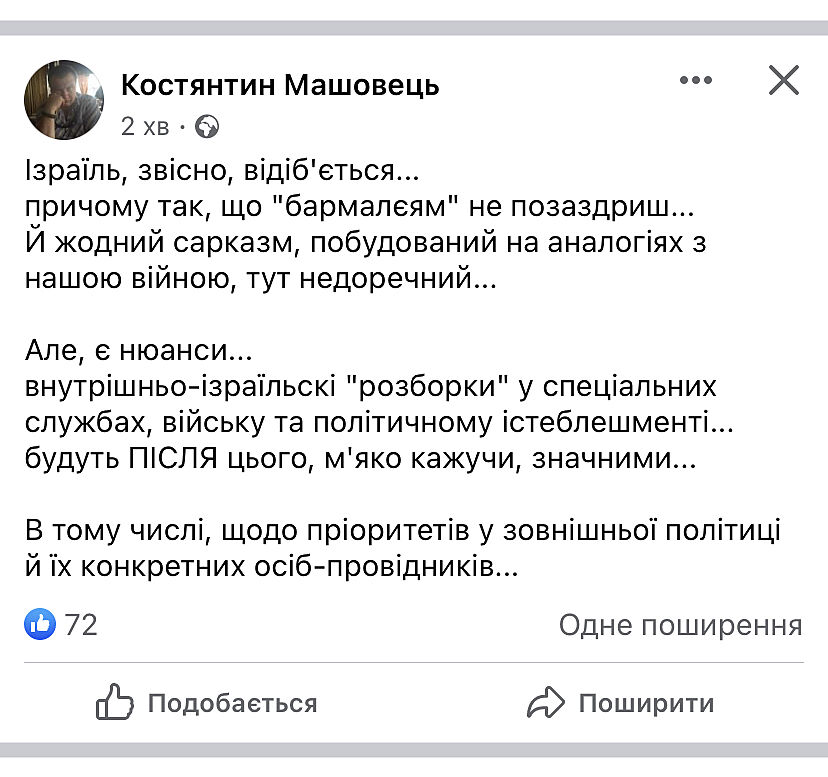
Task: Click the share arrow icon beside Поширити
Action: tap(546, 703)
